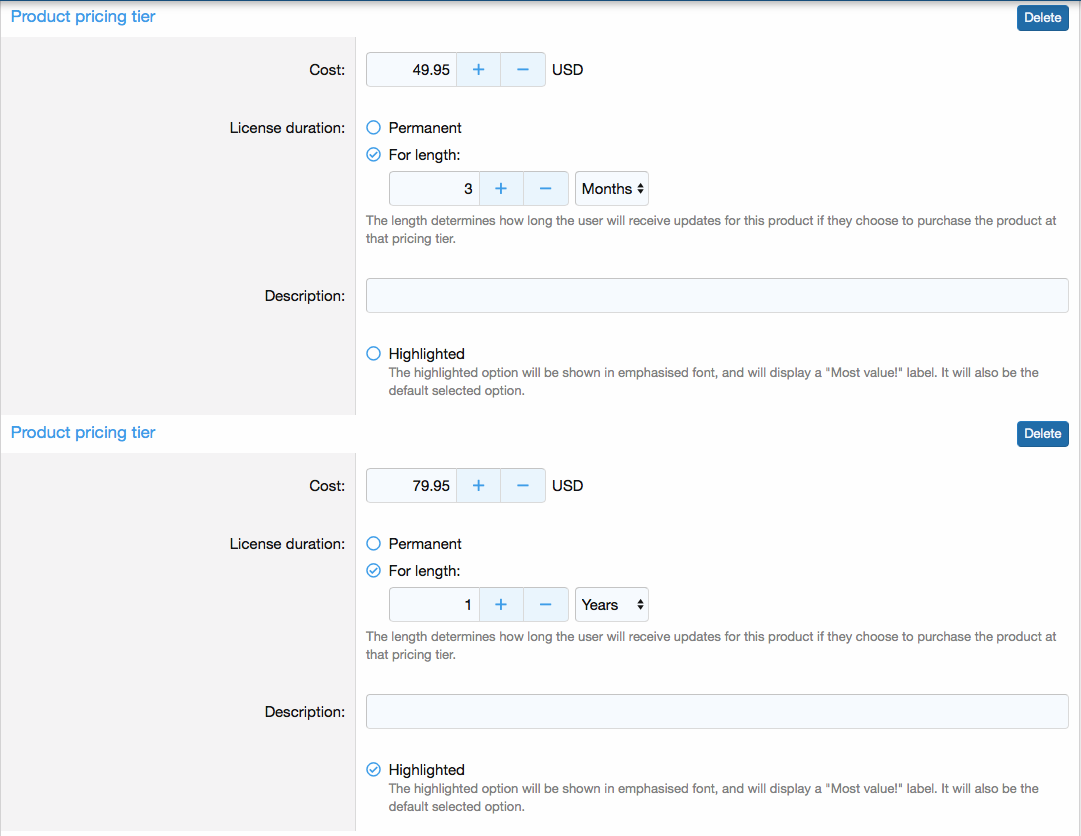Click License duration label in 49.95 tier
This screenshot has height=836, width=1081.
[287, 128]
